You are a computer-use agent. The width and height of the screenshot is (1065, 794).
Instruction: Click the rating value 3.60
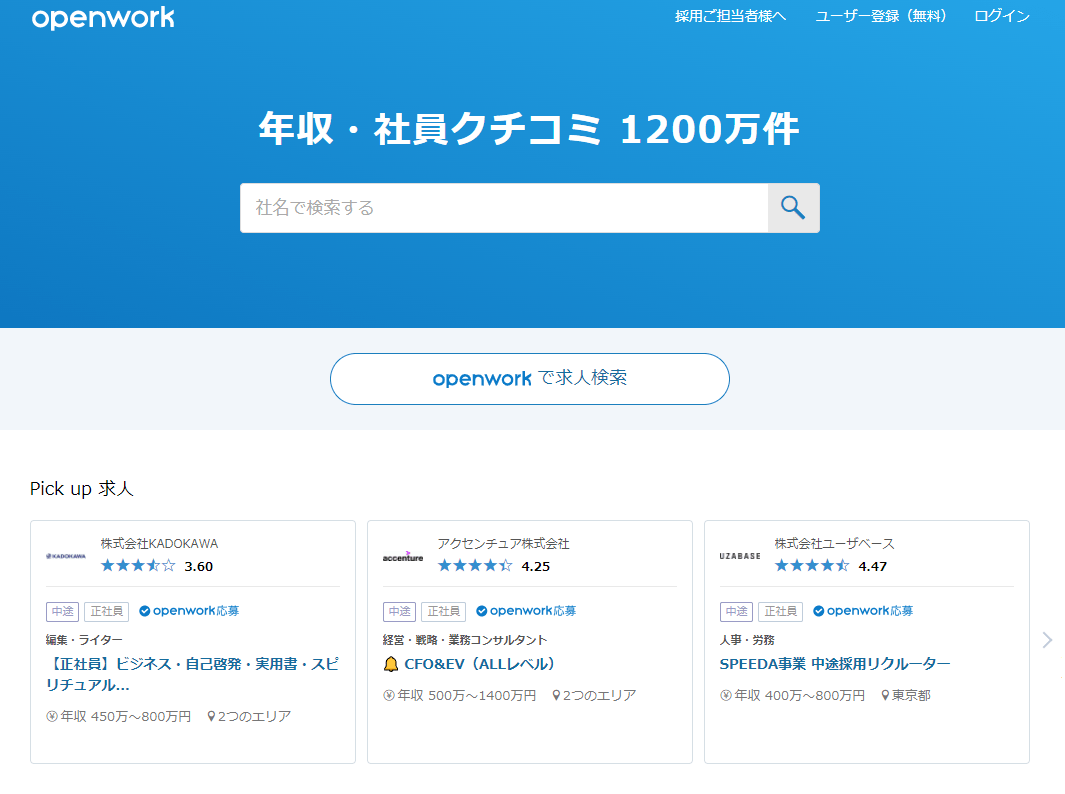pos(199,566)
